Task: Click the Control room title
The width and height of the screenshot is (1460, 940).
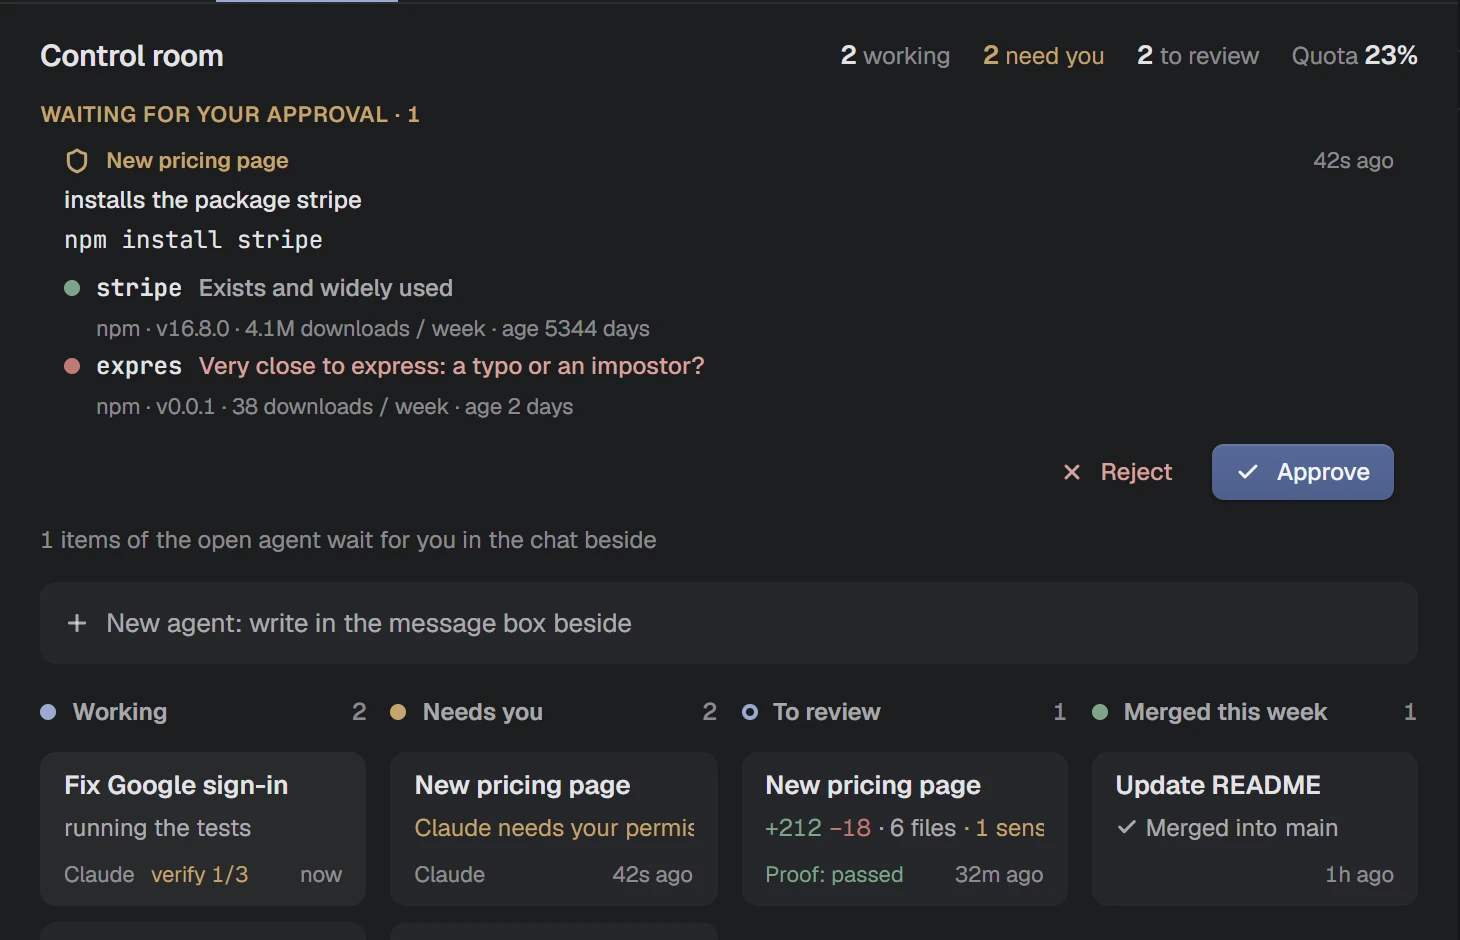Action: click(x=132, y=56)
